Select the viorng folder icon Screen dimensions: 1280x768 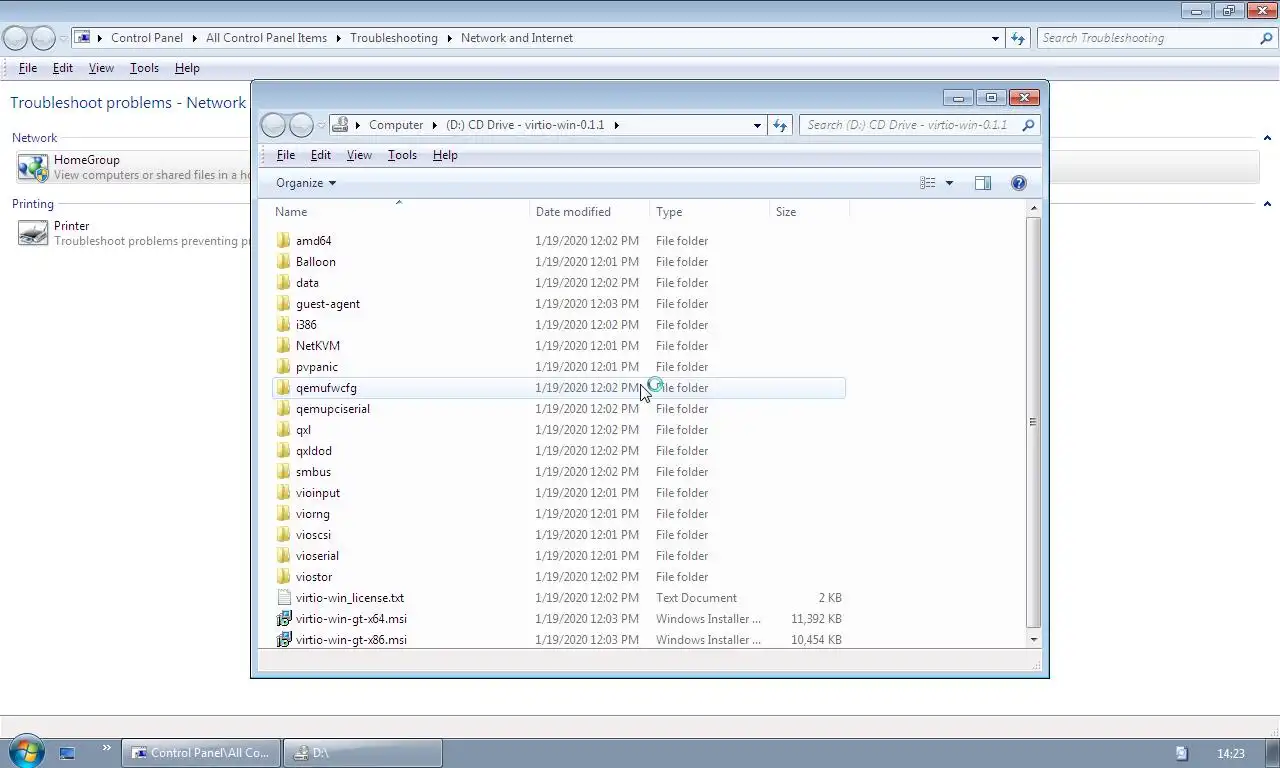tap(284, 514)
